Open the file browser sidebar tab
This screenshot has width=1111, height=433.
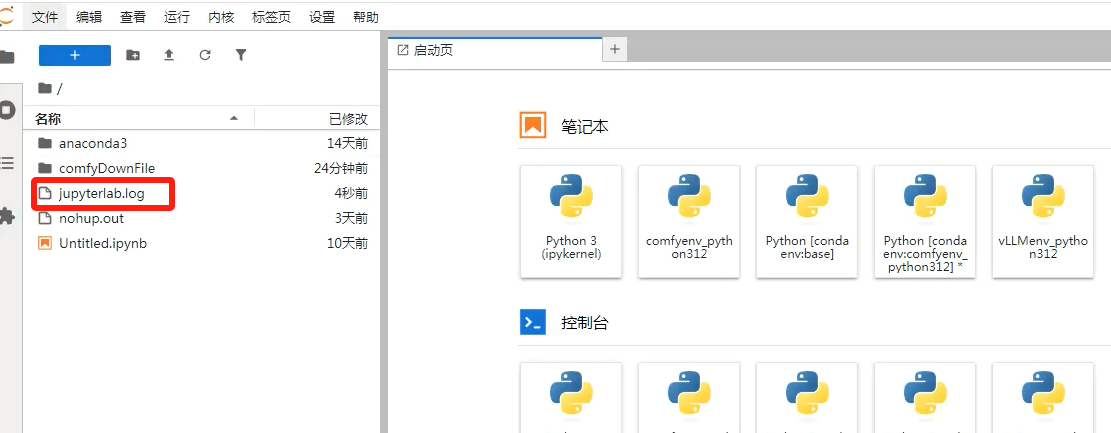(7, 57)
